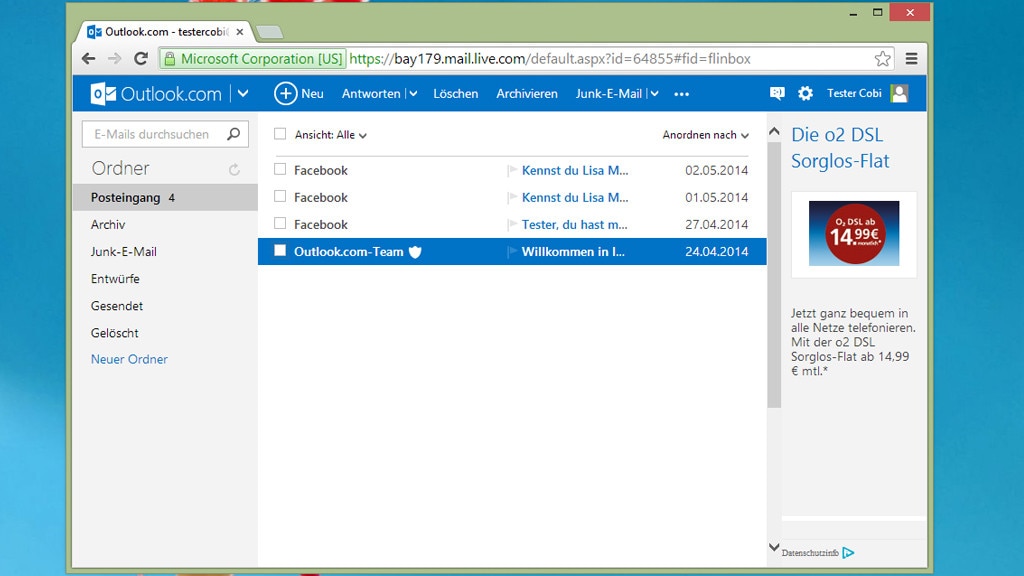The height and width of the screenshot is (576, 1024).
Task: Open the messaging chat icon
Action: (777, 93)
